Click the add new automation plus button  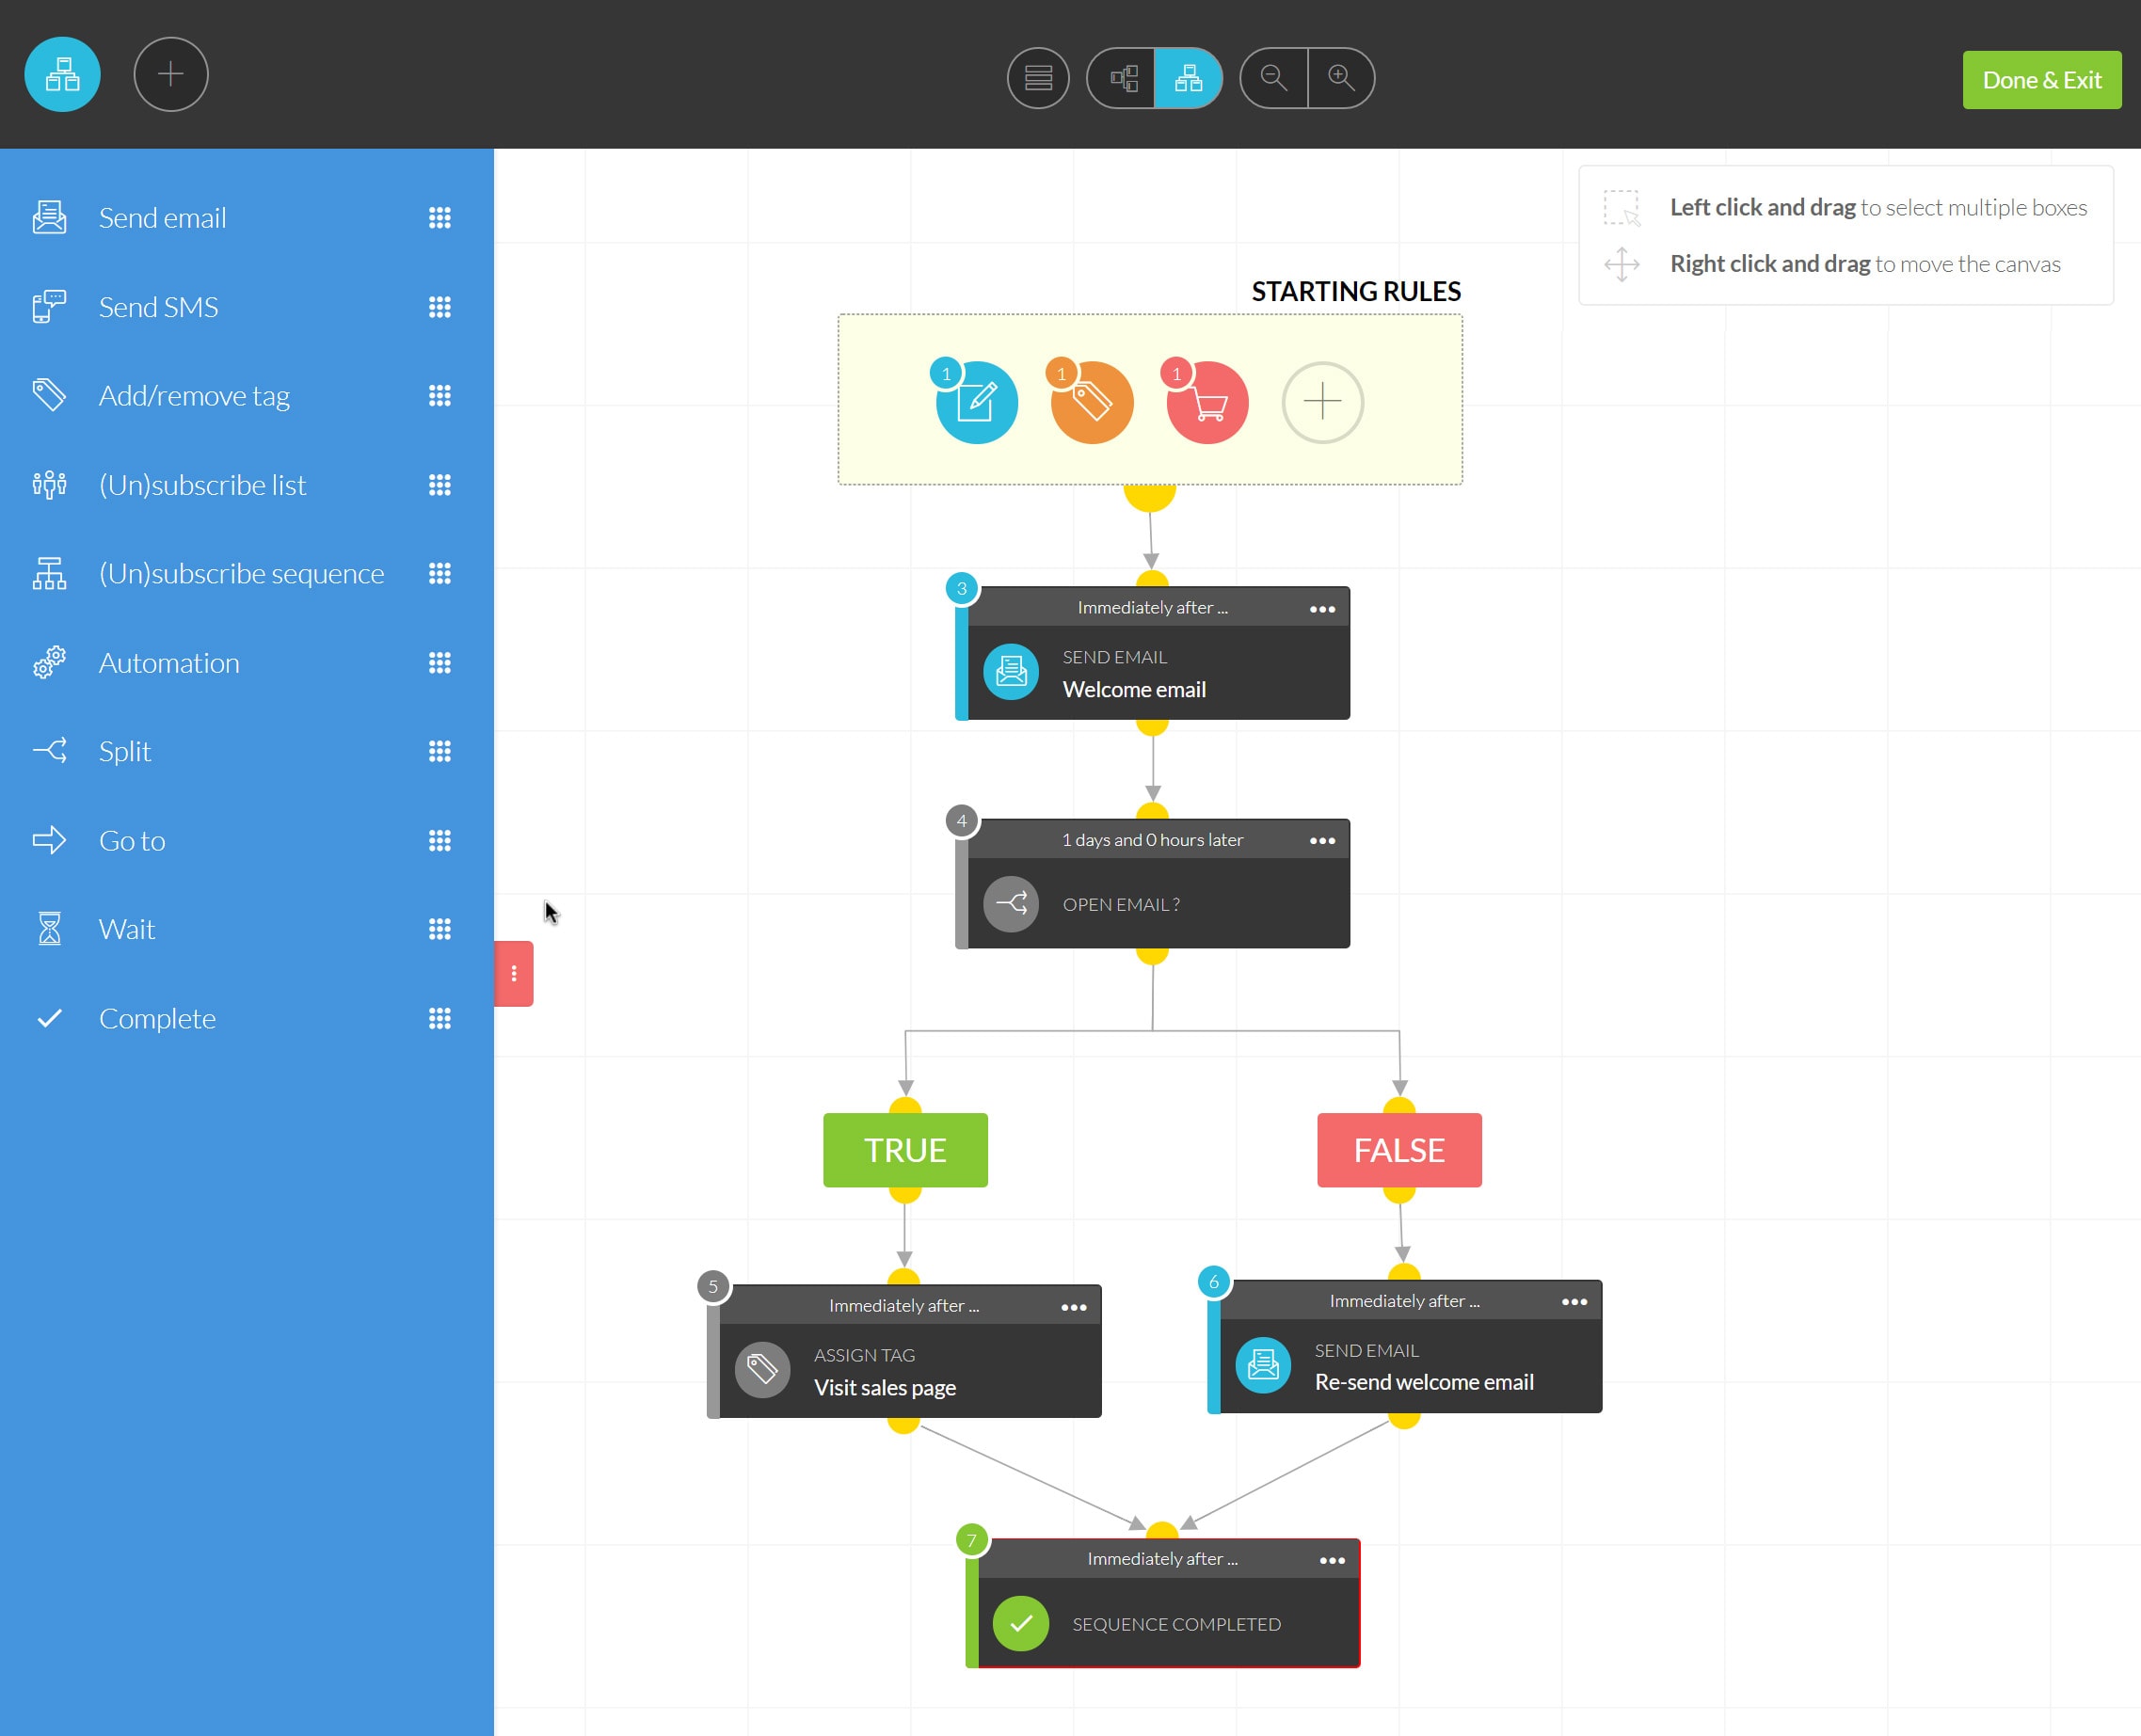click(x=170, y=74)
